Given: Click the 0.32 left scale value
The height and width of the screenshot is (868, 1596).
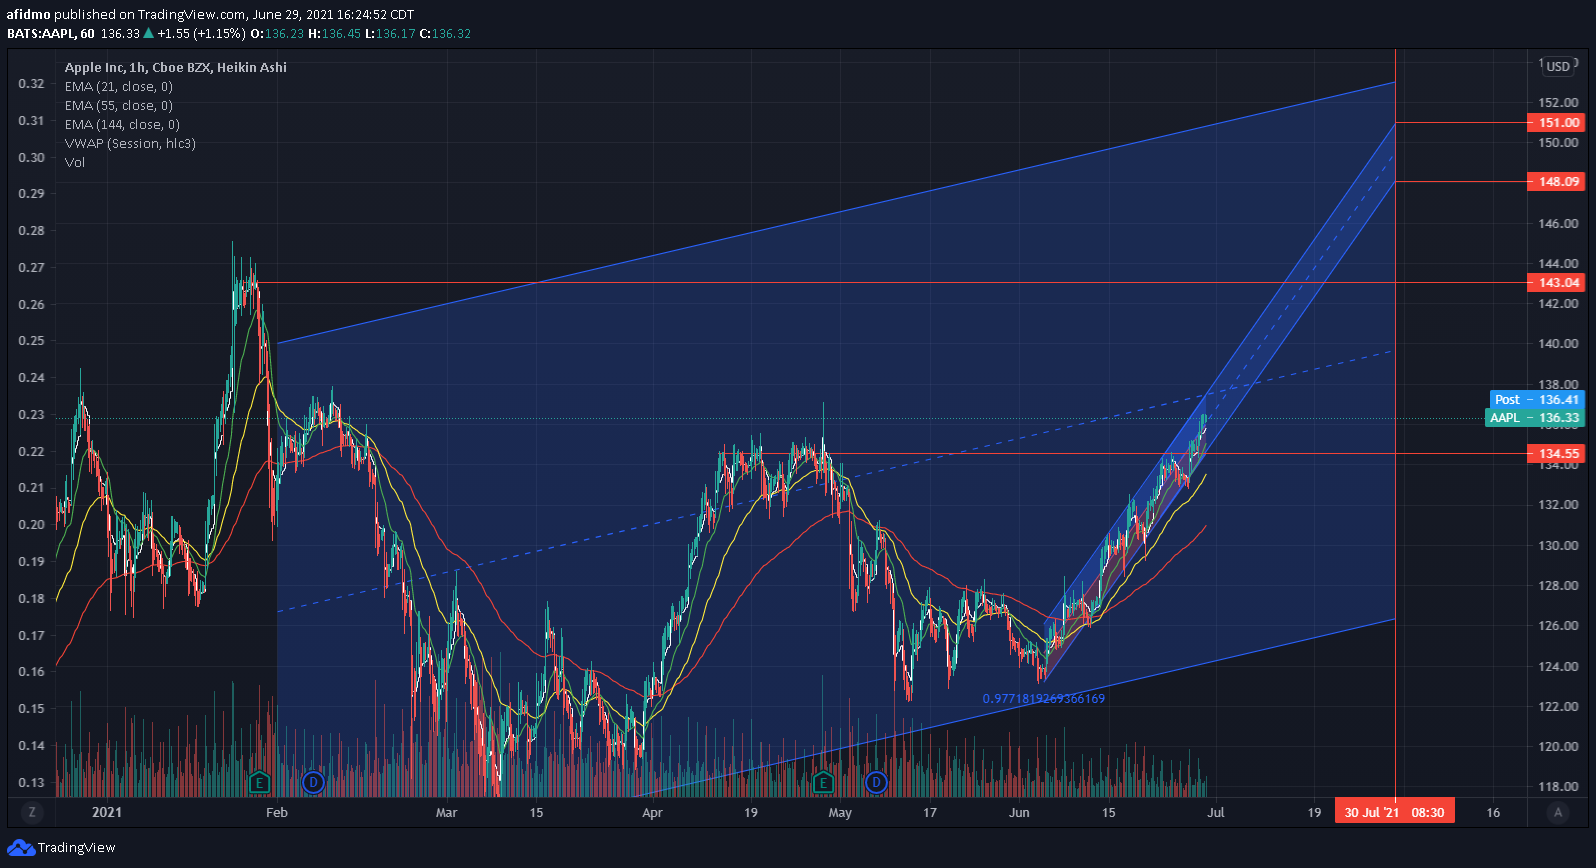Looking at the screenshot, I should point(31,83).
